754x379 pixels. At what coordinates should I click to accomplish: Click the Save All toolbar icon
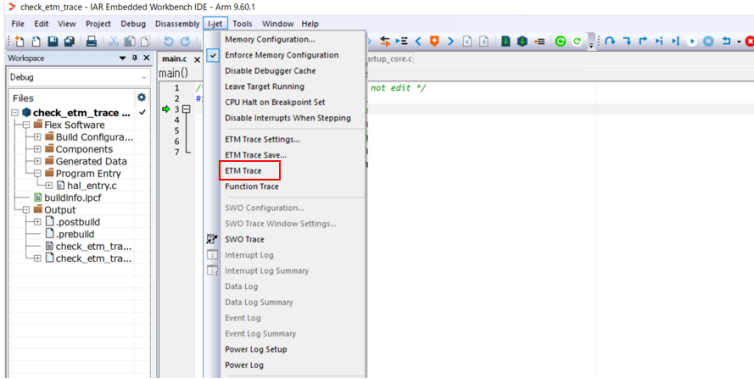(x=69, y=41)
